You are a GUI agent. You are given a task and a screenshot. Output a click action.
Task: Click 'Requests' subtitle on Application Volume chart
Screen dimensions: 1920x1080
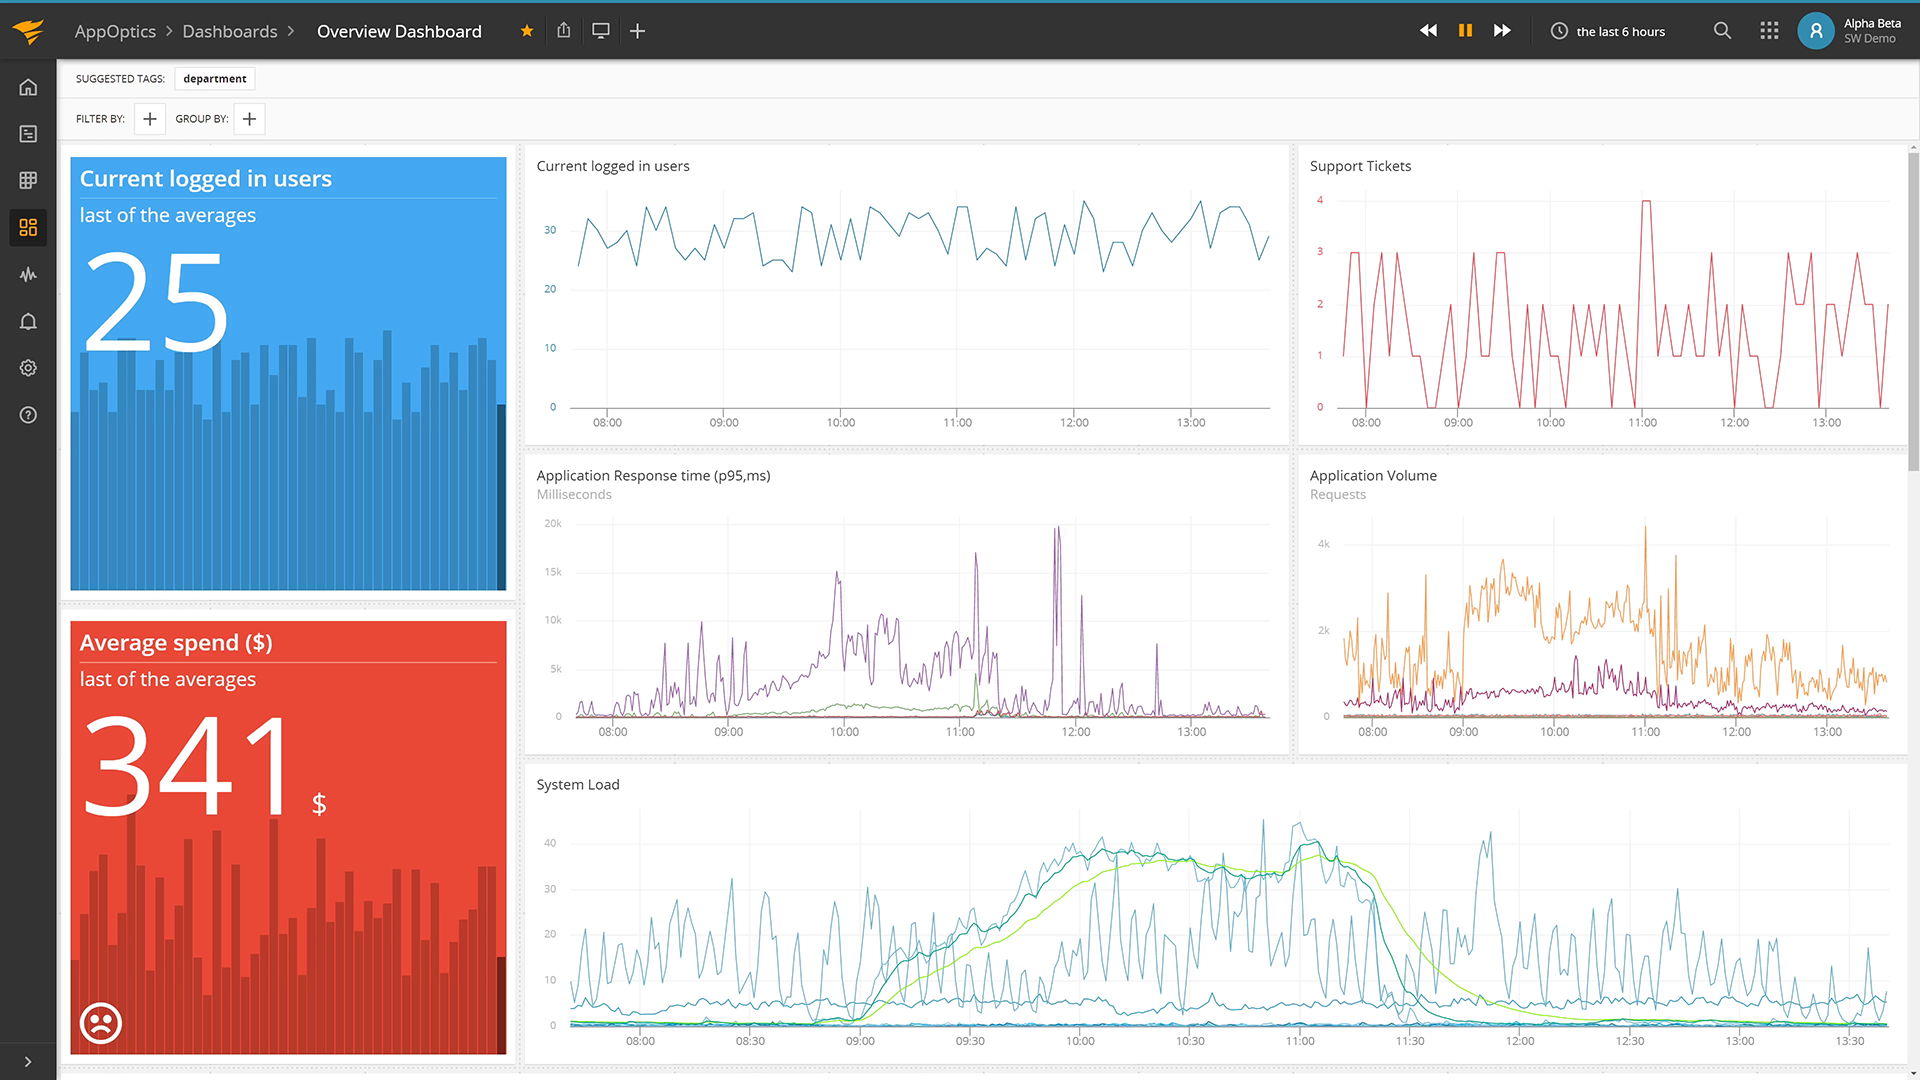coord(1337,495)
